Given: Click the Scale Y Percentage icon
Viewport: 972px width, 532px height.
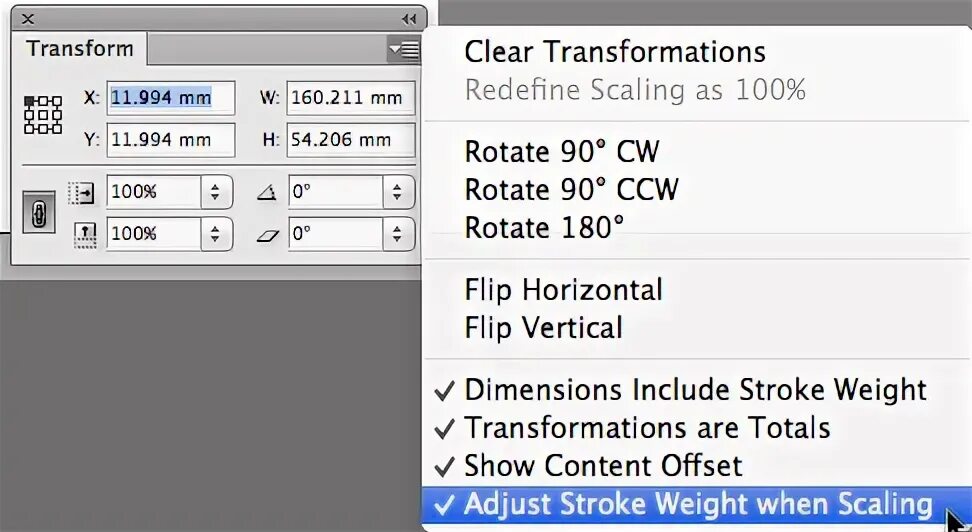Looking at the screenshot, I should click(85, 235).
